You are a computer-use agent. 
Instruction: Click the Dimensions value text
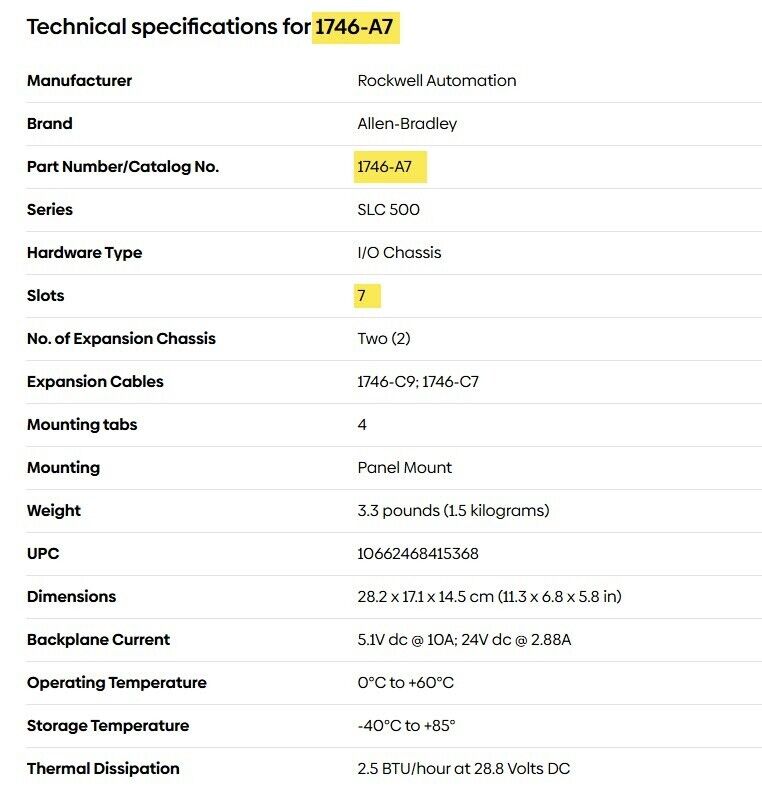[489, 597]
